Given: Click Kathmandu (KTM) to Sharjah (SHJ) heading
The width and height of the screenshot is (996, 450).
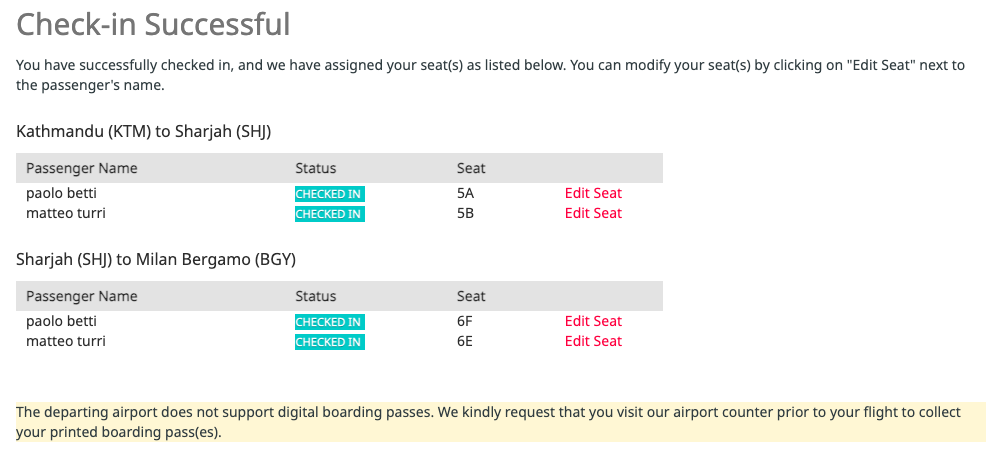Looking at the screenshot, I should (x=144, y=132).
